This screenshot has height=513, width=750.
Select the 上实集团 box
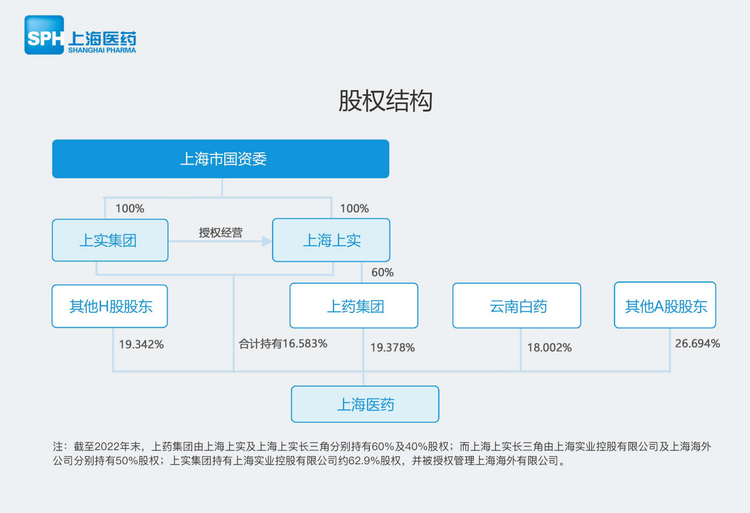(x=110, y=240)
